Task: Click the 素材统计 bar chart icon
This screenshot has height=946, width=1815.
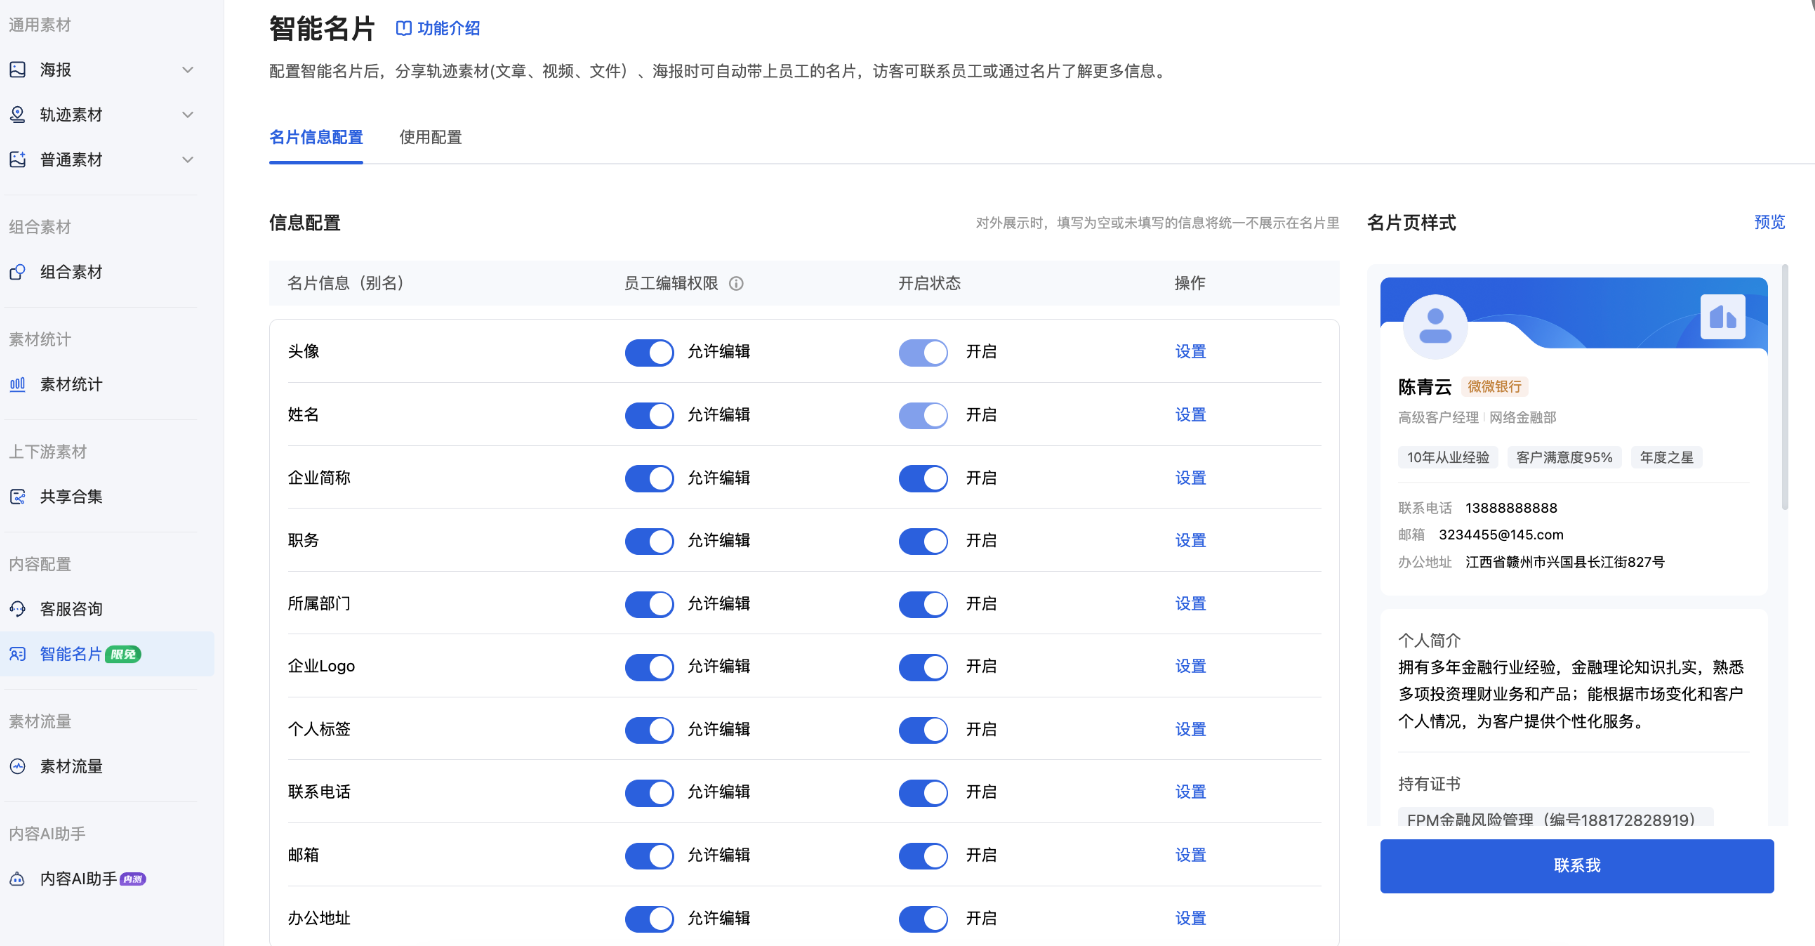Action: [x=18, y=384]
